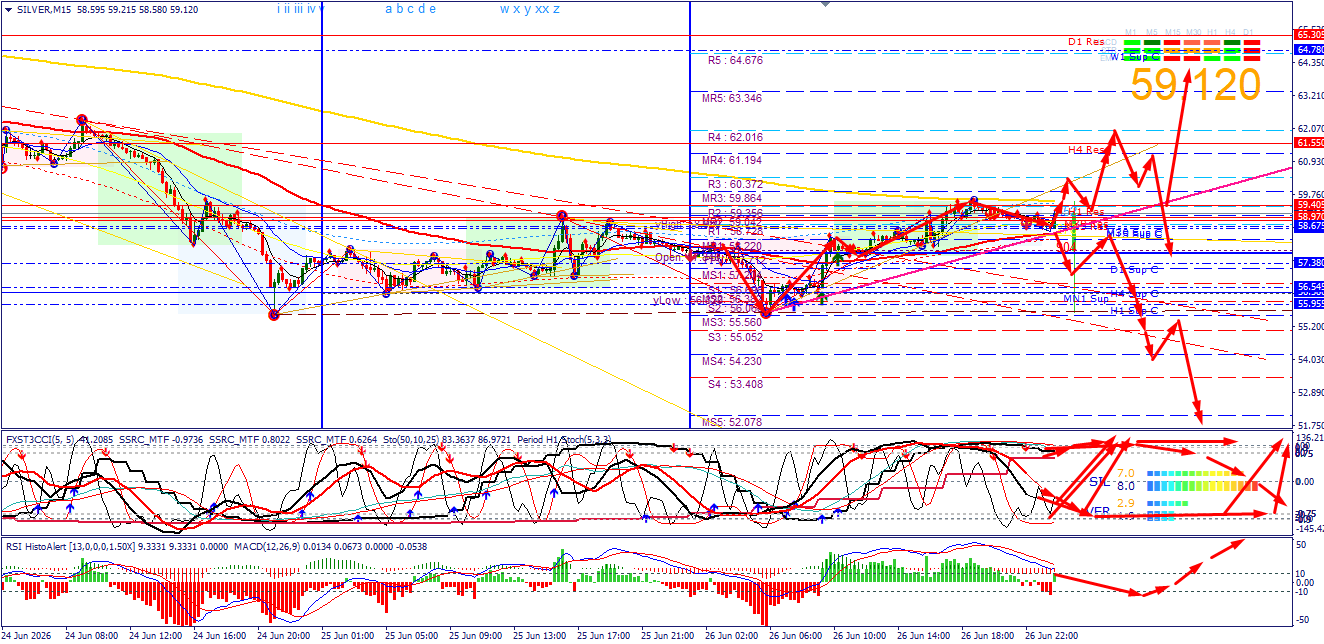Click the 57.380 blue price tag
The image size is (1324, 644).
(x=1309, y=262)
